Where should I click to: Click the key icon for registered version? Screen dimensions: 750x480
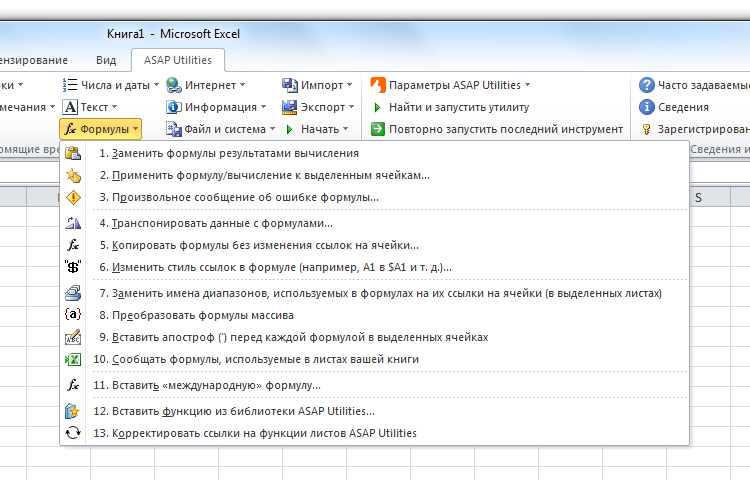tap(647, 129)
